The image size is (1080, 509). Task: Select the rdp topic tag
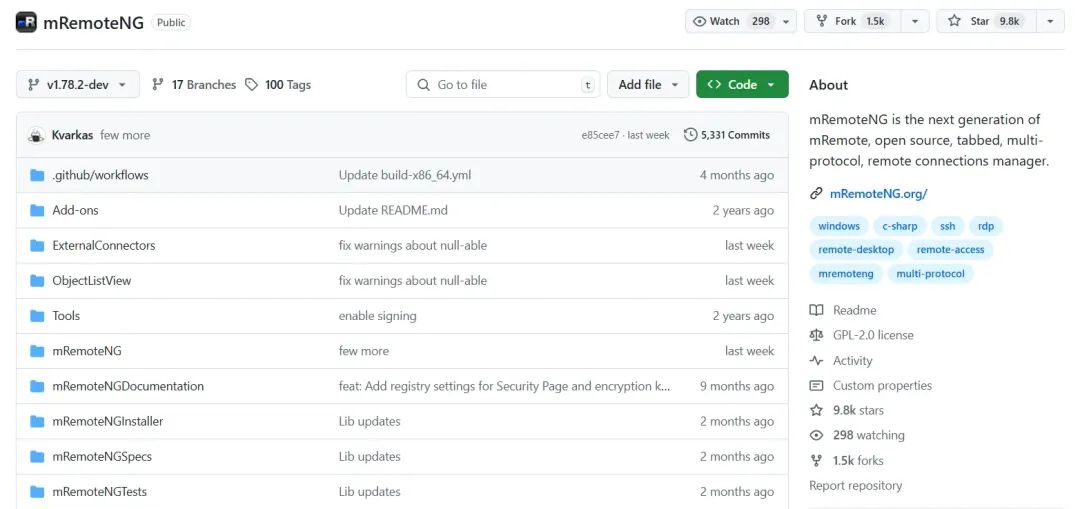point(986,226)
